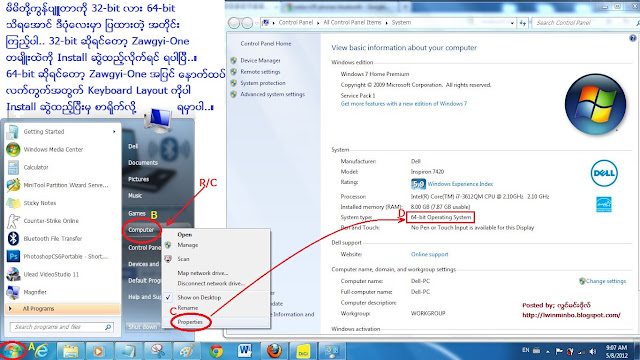The height and width of the screenshot is (360, 640).
Task: Click Control Panel Home link
Action: tap(266, 44)
